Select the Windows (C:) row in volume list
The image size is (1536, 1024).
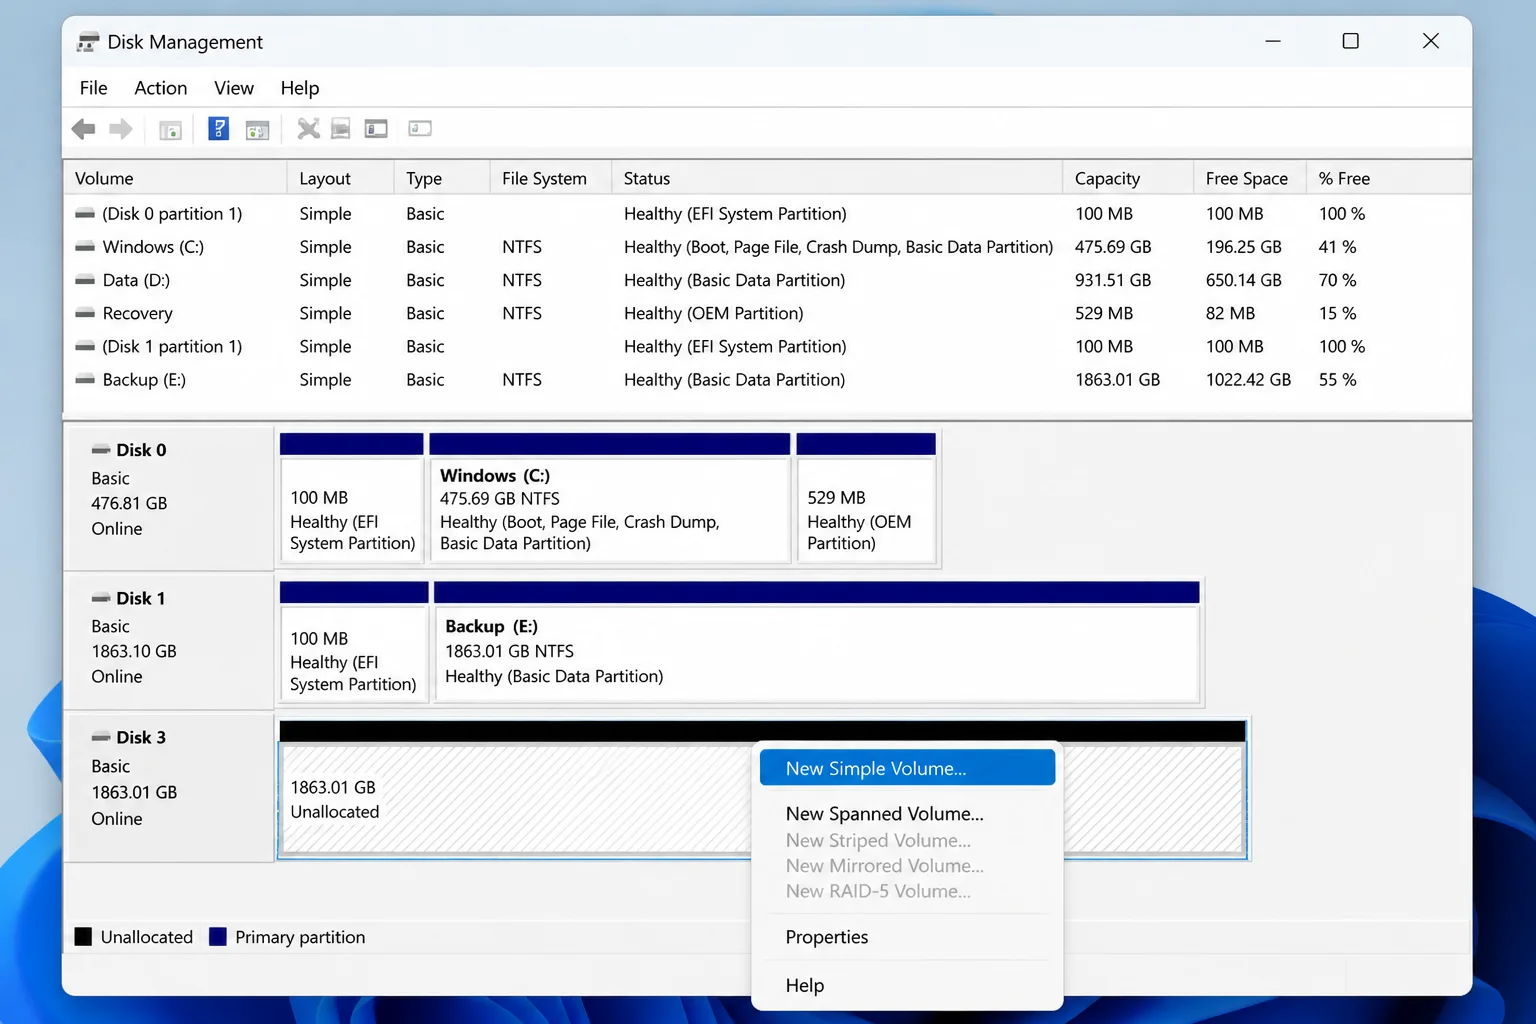point(767,247)
